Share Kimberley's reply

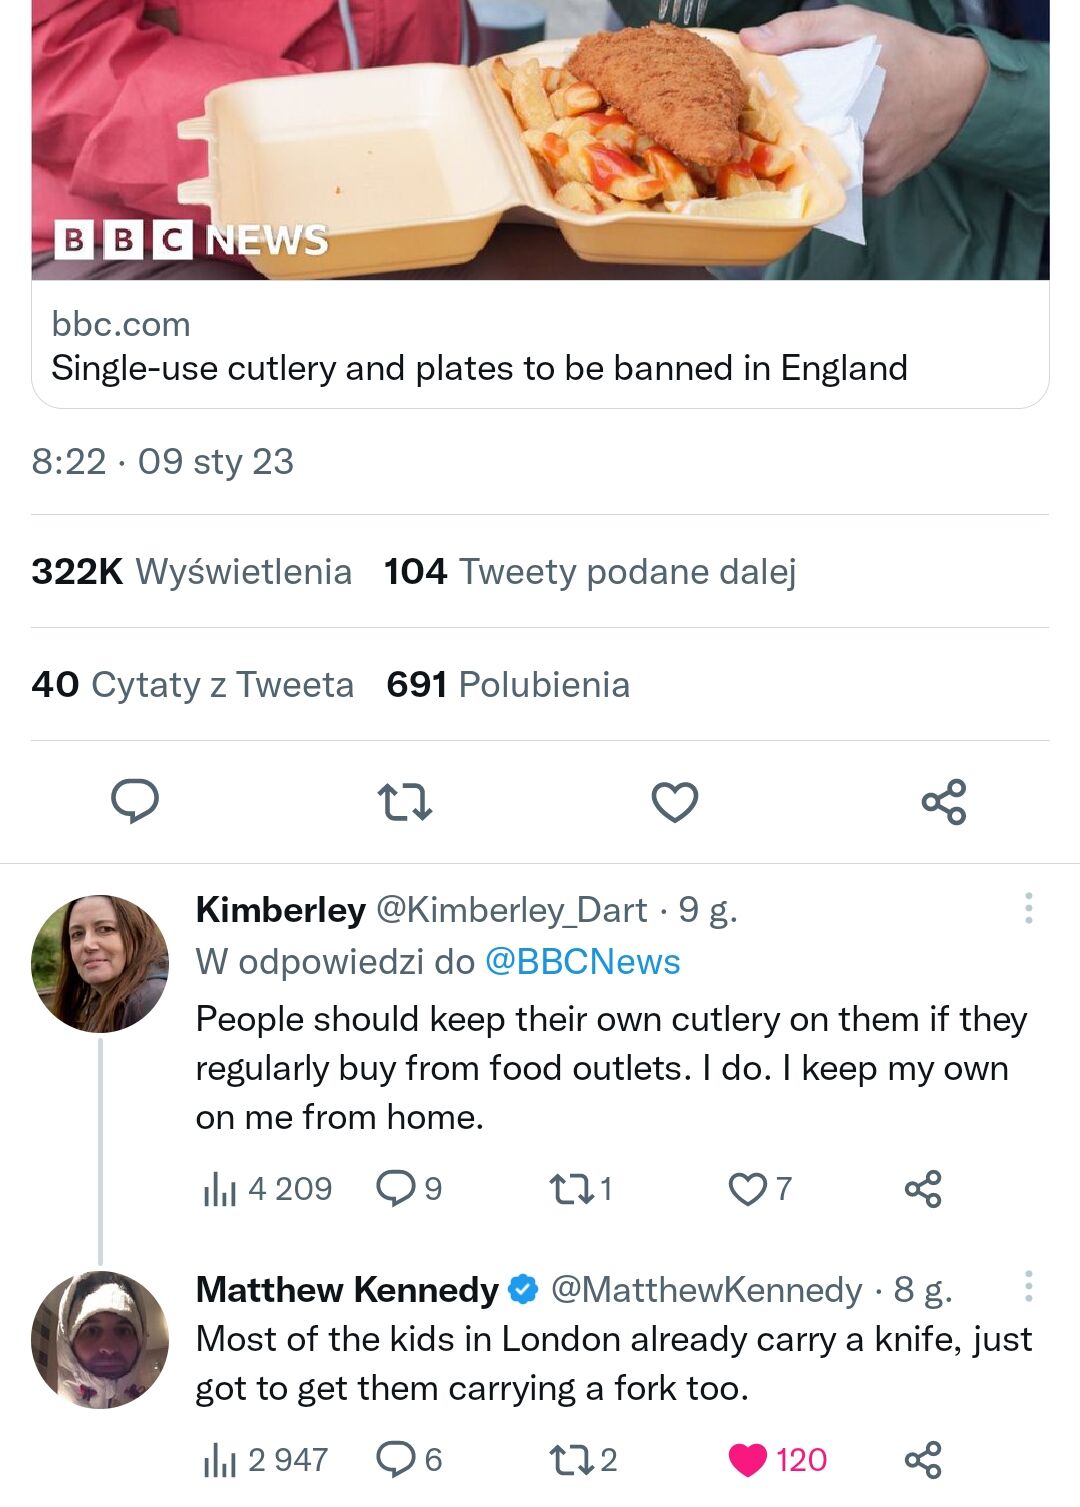922,1188
